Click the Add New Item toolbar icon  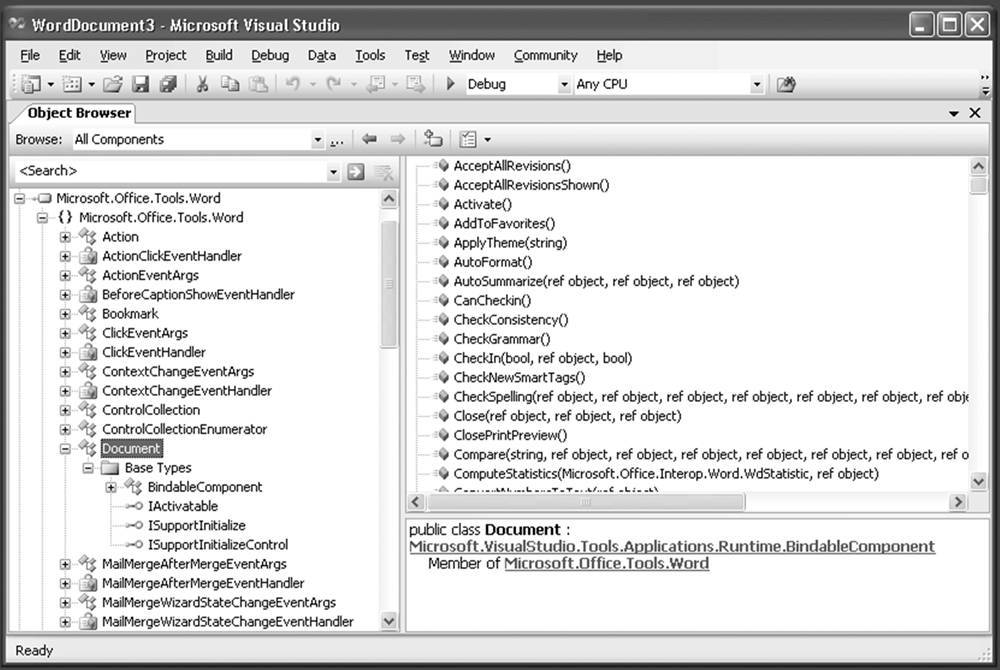pyautogui.click(x=72, y=84)
